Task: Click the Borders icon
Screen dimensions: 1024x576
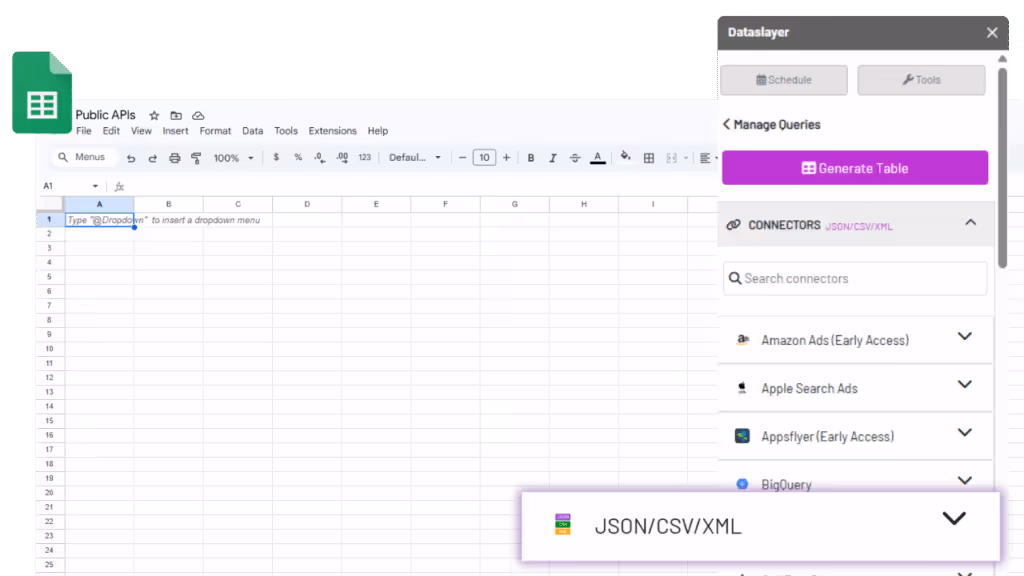Action: [648, 157]
